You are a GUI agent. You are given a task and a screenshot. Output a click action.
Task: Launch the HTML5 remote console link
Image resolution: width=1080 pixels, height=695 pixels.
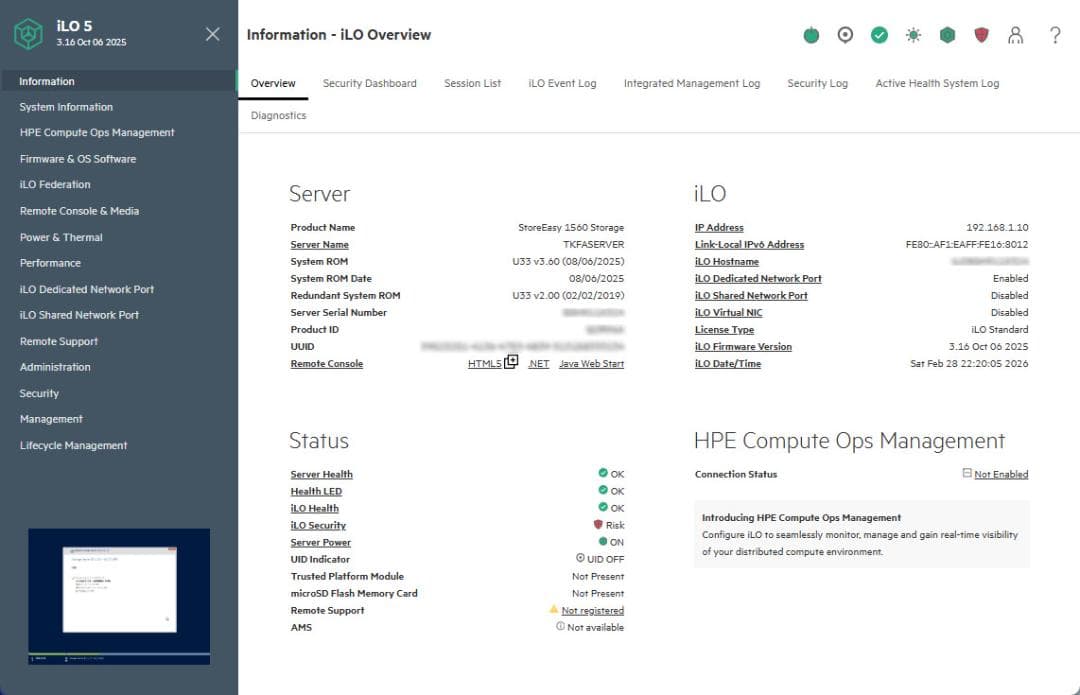click(x=485, y=364)
